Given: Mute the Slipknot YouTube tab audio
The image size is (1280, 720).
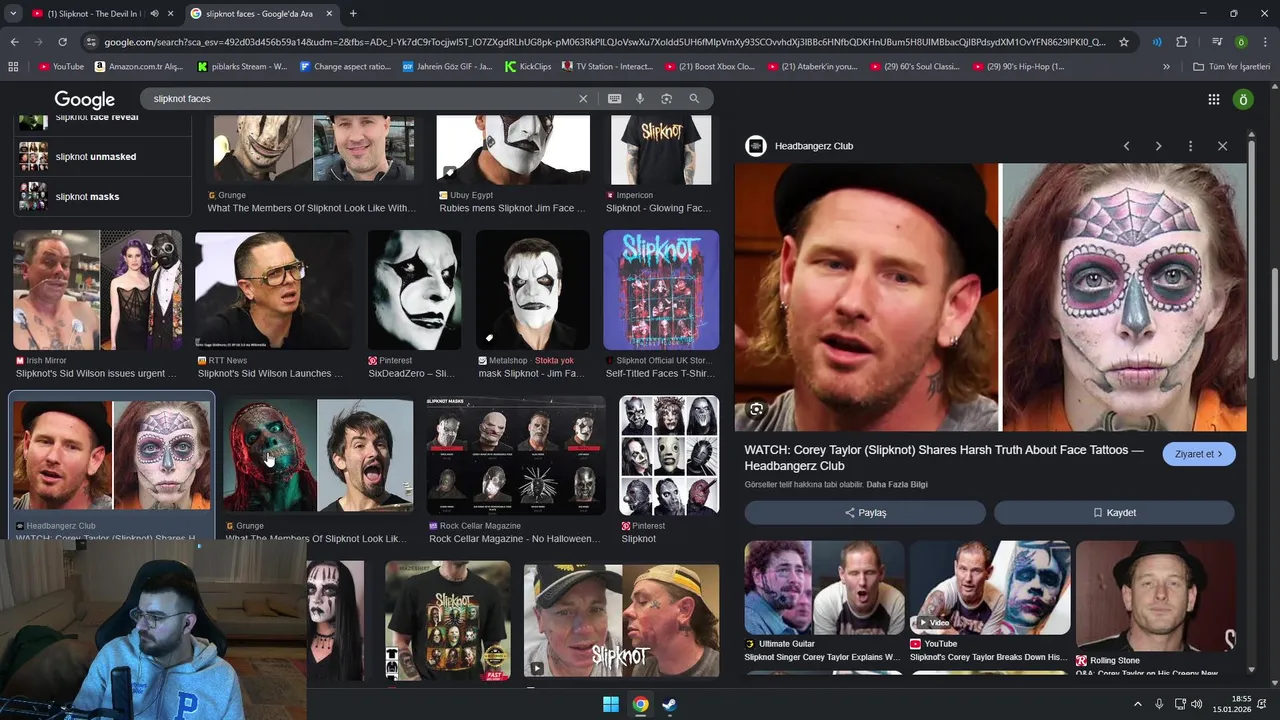Looking at the screenshot, I should click(154, 14).
